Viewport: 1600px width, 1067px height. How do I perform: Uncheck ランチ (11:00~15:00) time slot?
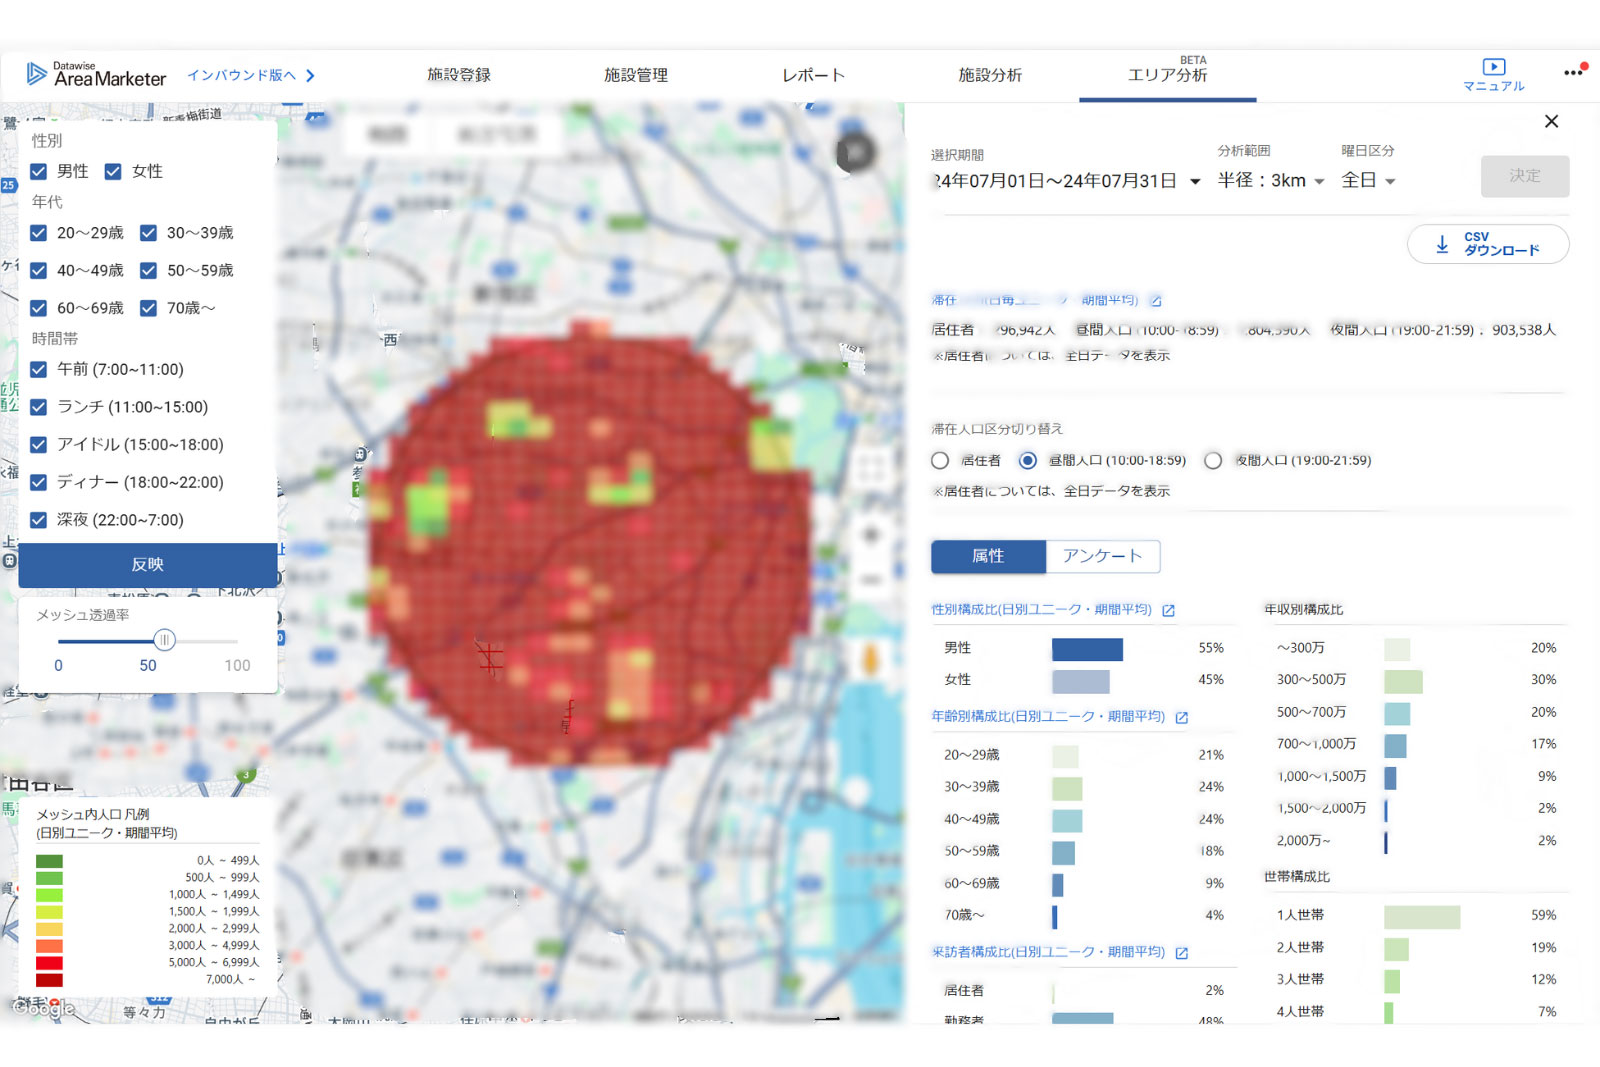(x=38, y=407)
